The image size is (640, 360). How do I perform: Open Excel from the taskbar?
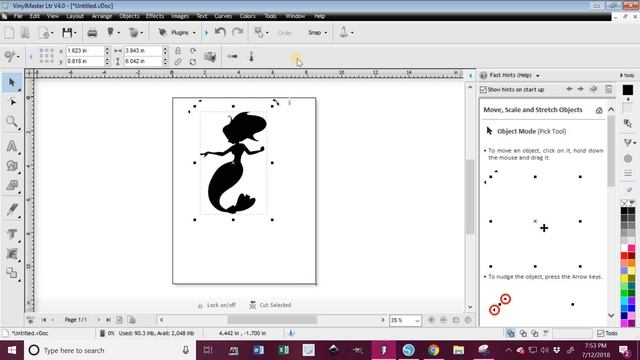pyautogui.click(x=284, y=350)
